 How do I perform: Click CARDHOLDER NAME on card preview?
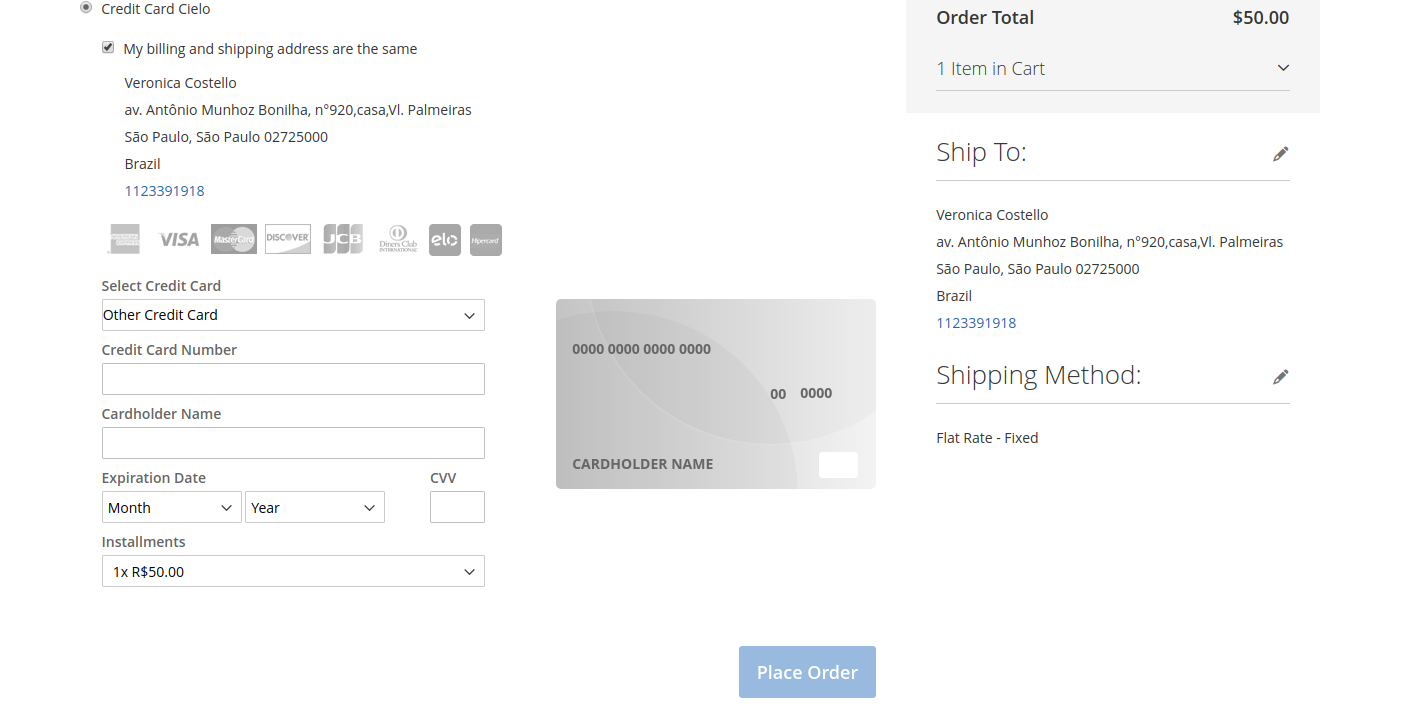click(643, 464)
